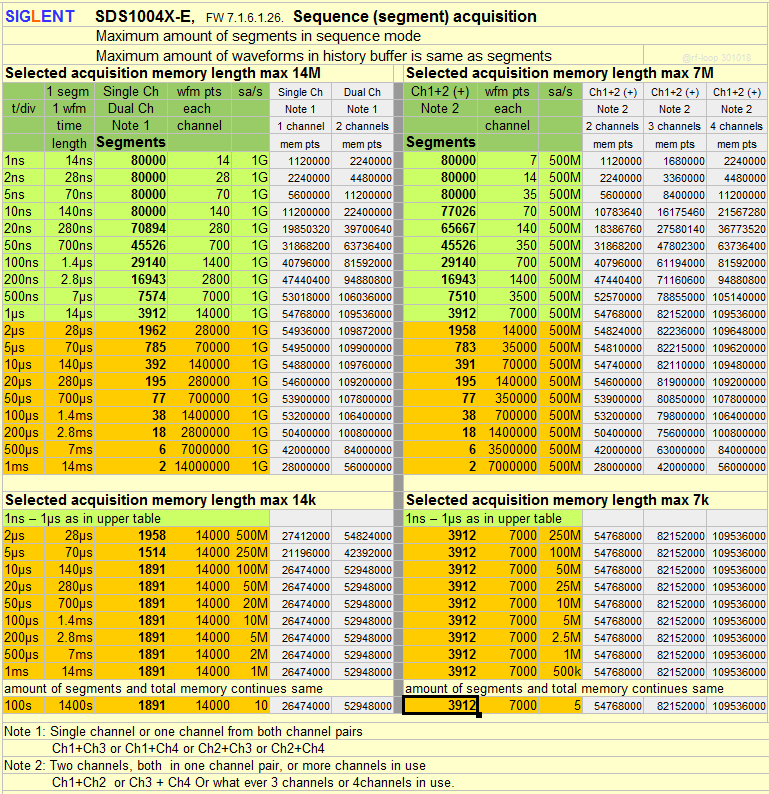The image size is (769, 794).
Task: Select segments cell 70894
Action: tap(131, 228)
